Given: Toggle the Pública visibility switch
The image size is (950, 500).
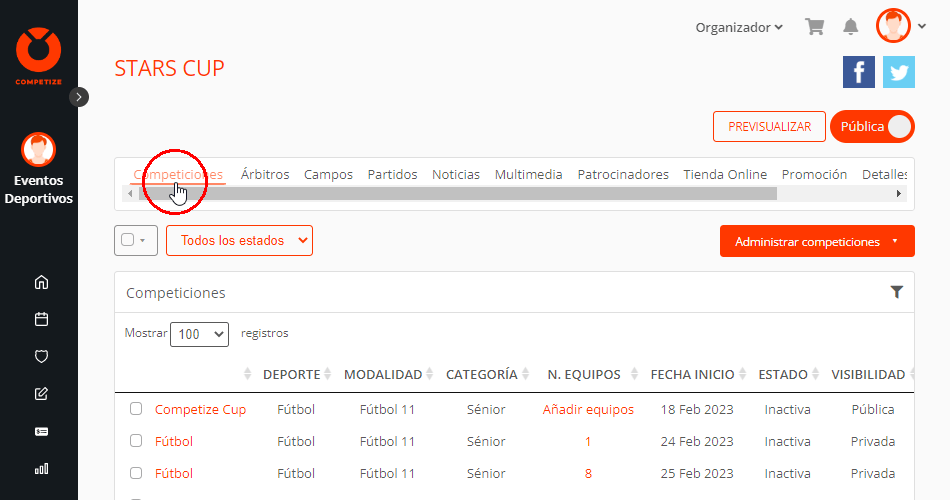Looking at the screenshot, I should [x=872, y=127].
